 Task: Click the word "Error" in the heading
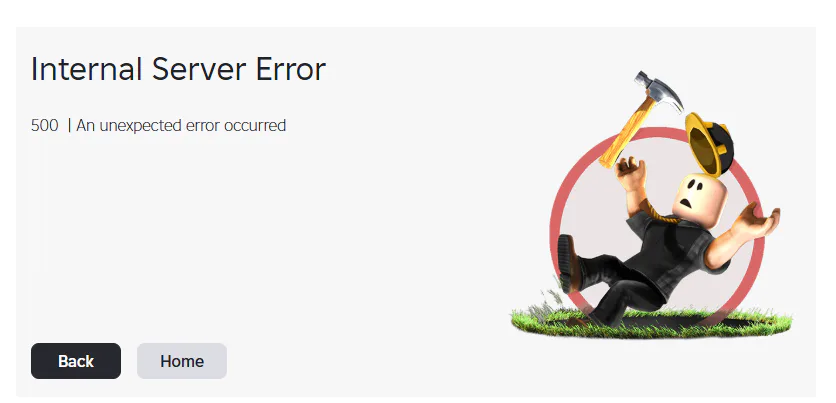[291, 69]
